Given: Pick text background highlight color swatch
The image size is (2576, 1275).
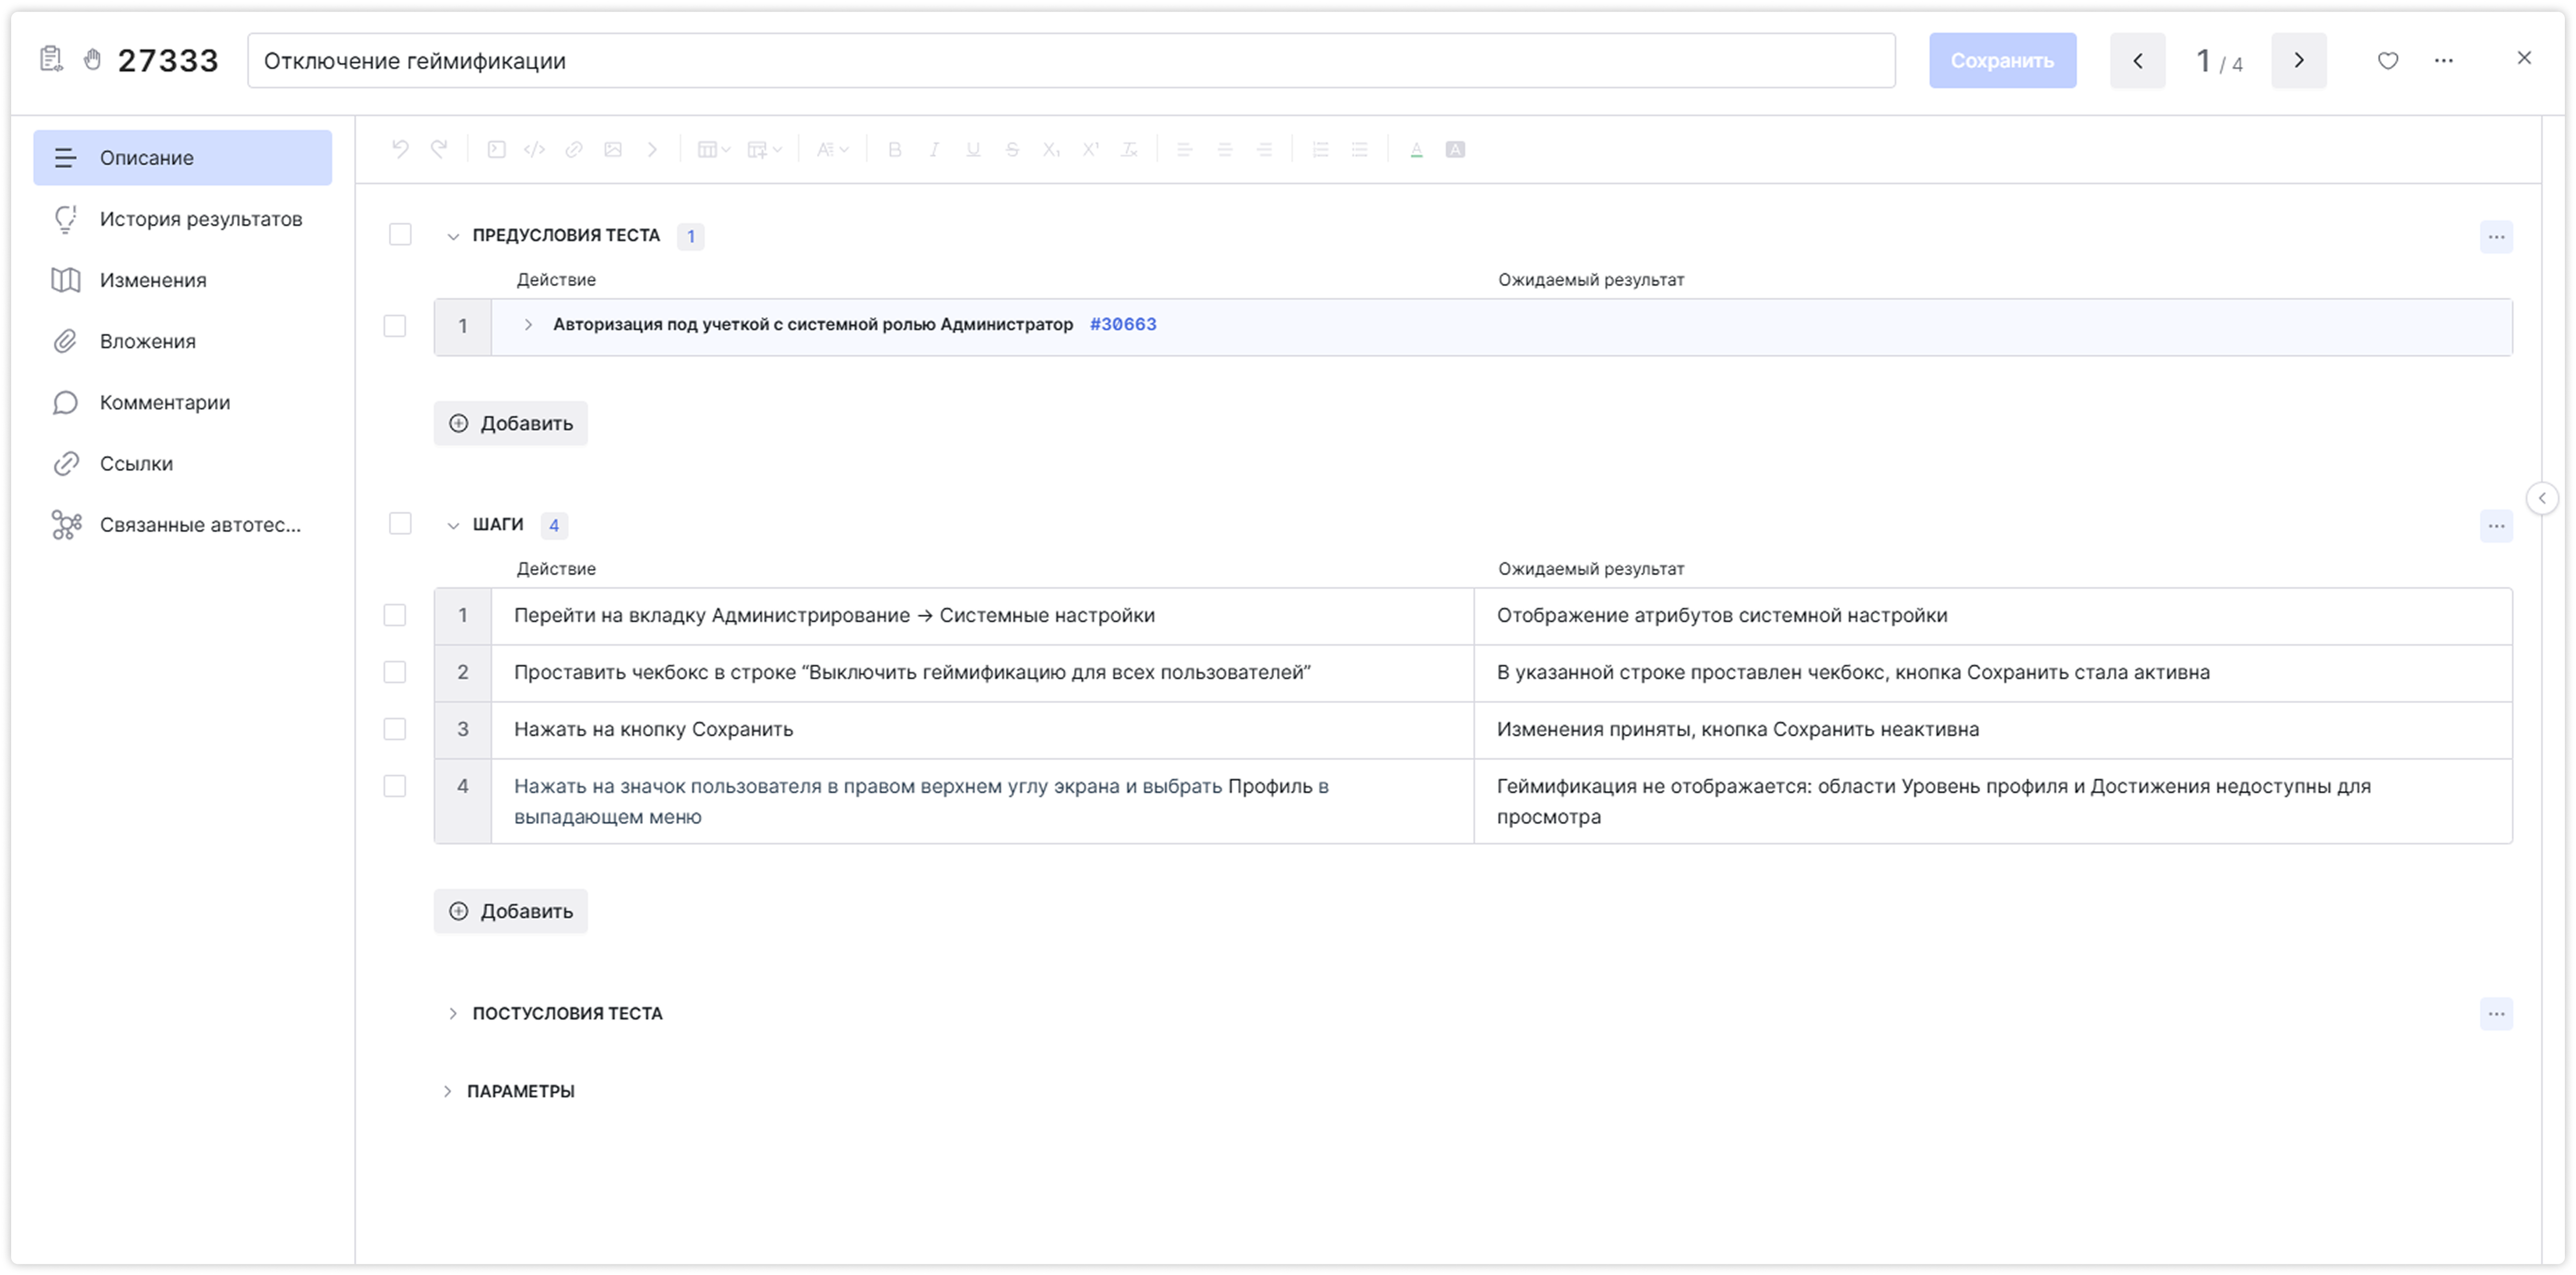Looking at the screenshot, I should pyautogui.click(x=1455, y=149).
